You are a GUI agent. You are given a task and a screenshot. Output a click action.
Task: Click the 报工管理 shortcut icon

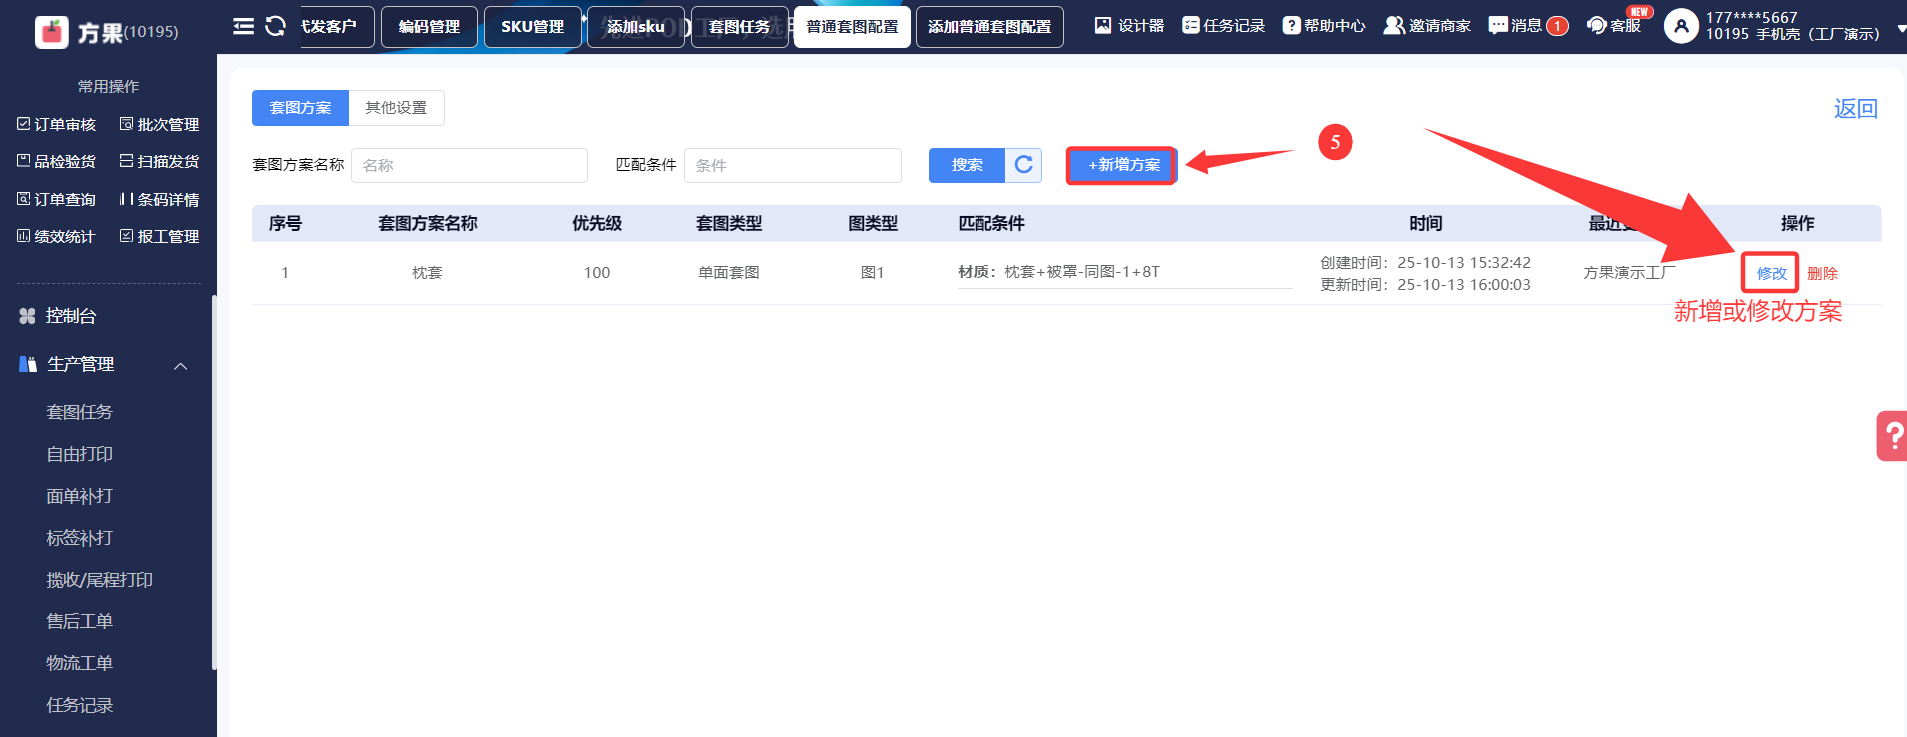(x=126, y=236)
